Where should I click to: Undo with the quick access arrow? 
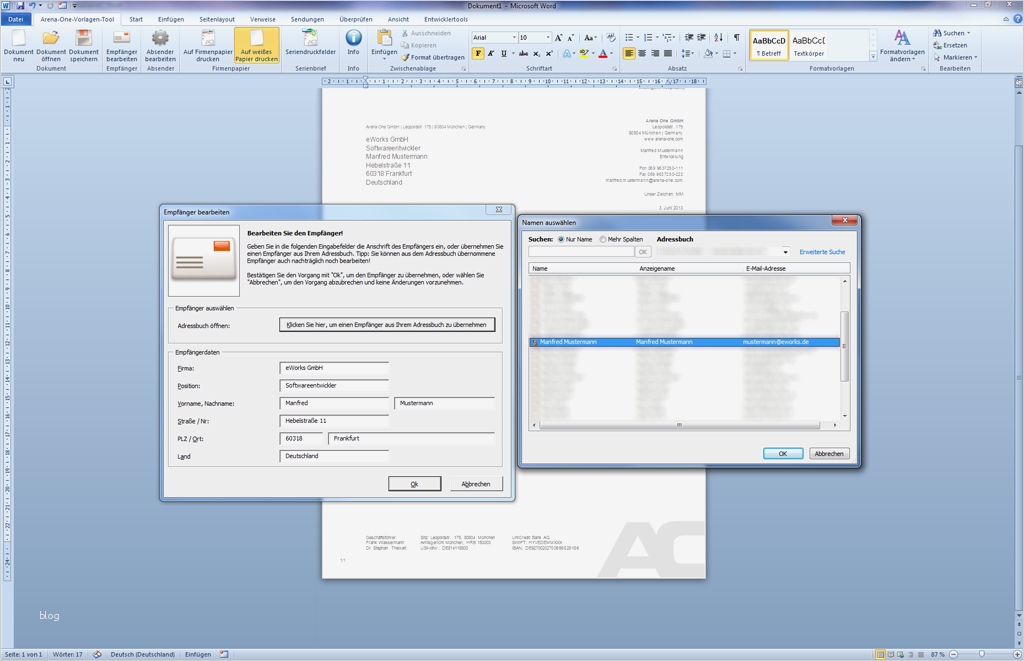coord(31,5)
